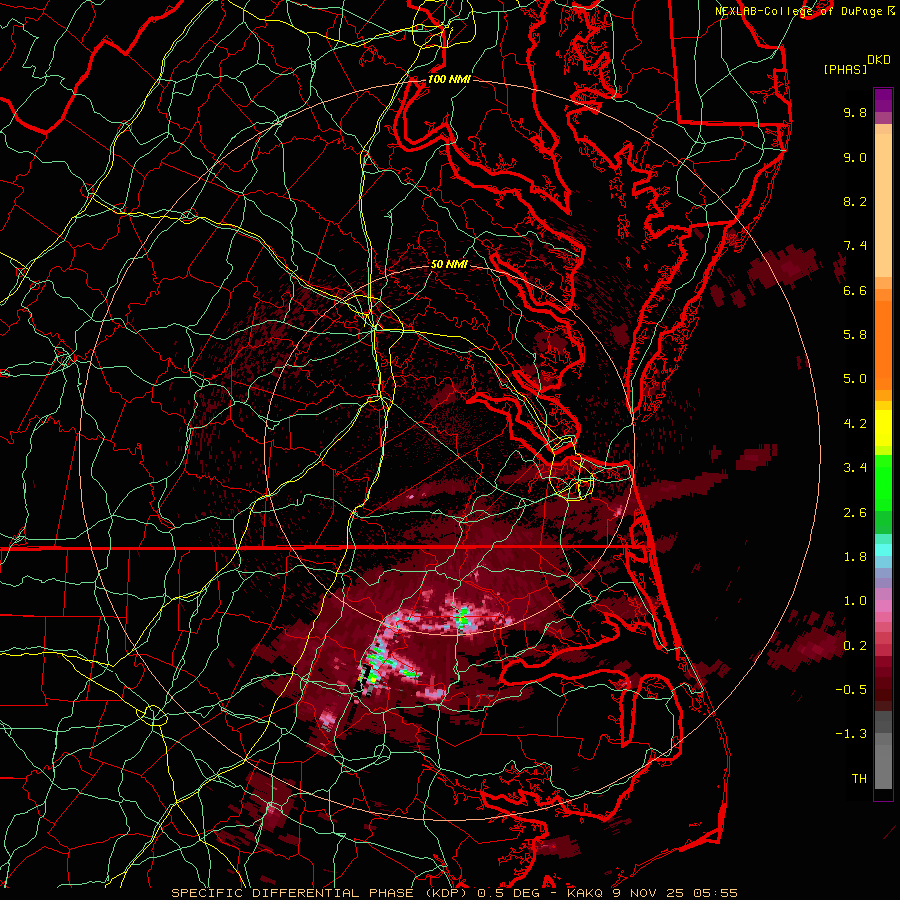The height and width of the screenshot is (900, 900).
Task: Click the 9.0 scale value
Action: coord(855,157)
